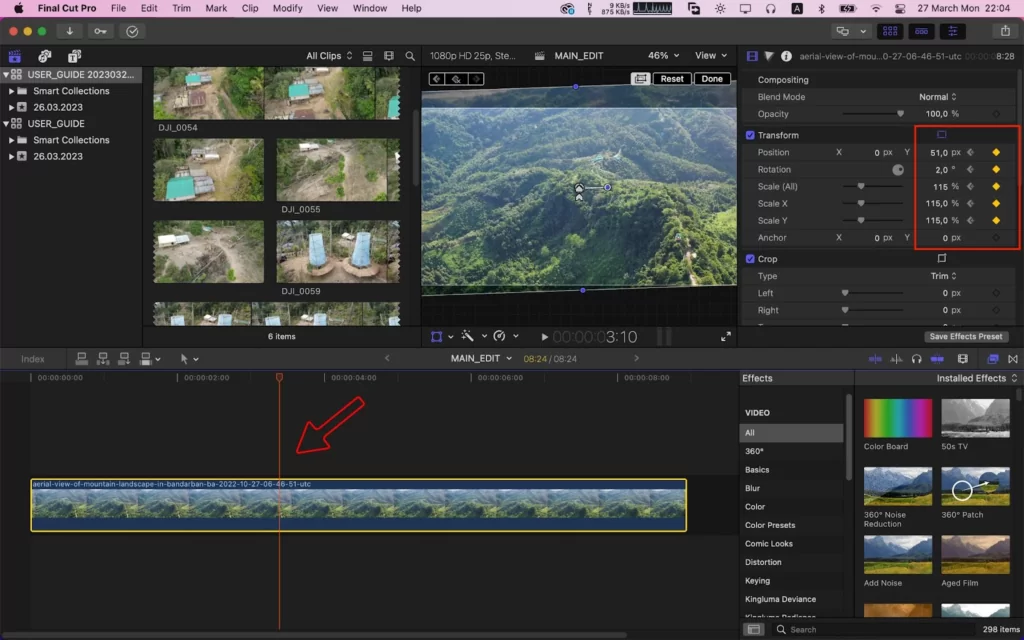
Task: Show the Libraries sidebar icon
Action: tap(15, 56)
